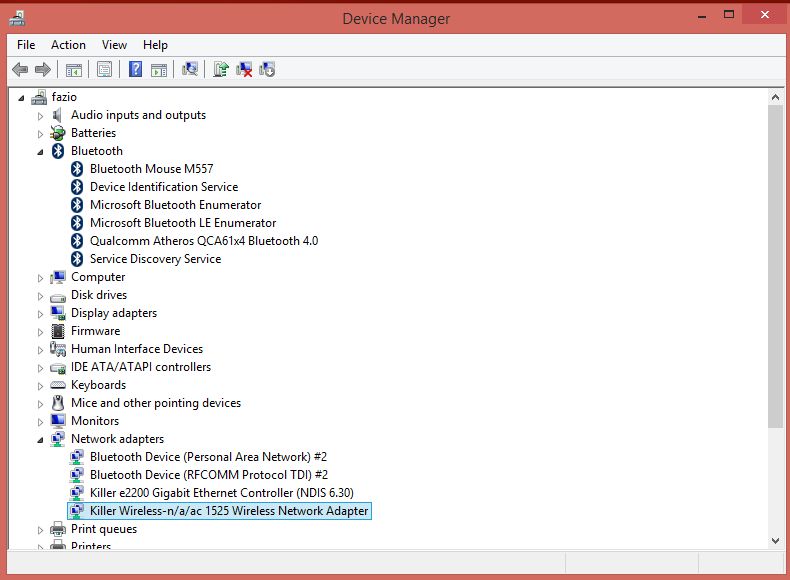The height and width of the screenshot is (580, 790).
Task: Click the scrollbar down arrow
Action: [775, 541]
